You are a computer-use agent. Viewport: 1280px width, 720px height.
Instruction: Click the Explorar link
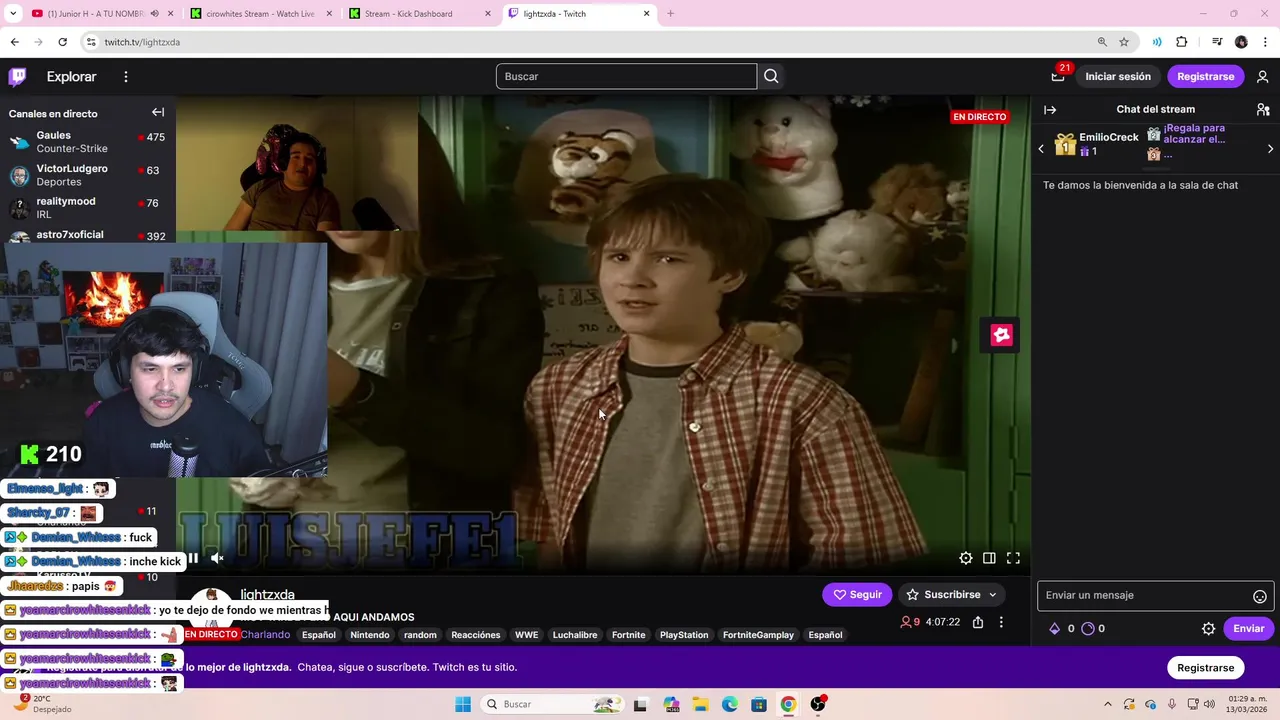coord(71,76)
